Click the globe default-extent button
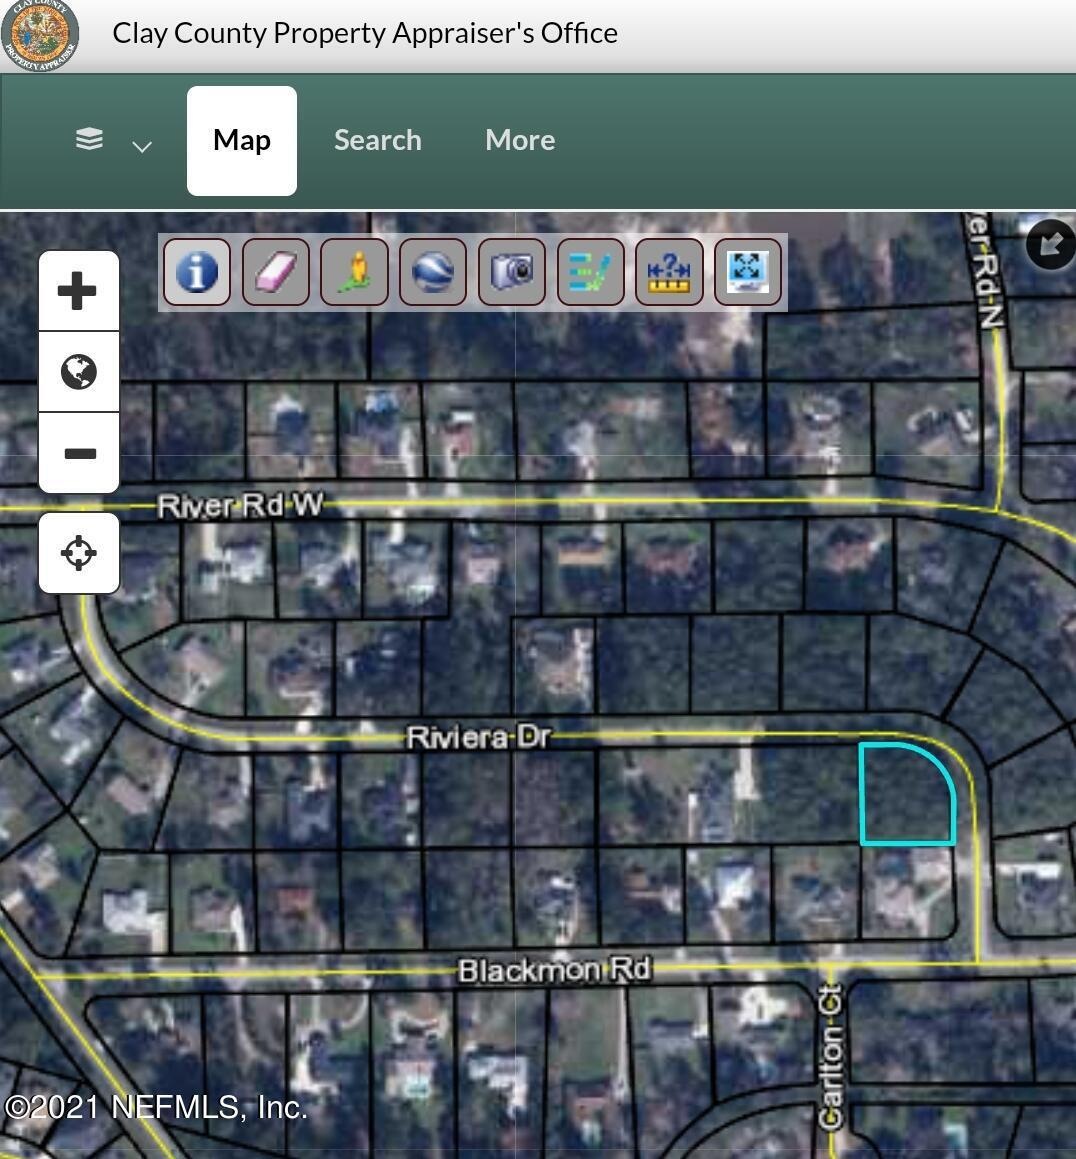The image size is (1076, 1159). coord(78,372)
